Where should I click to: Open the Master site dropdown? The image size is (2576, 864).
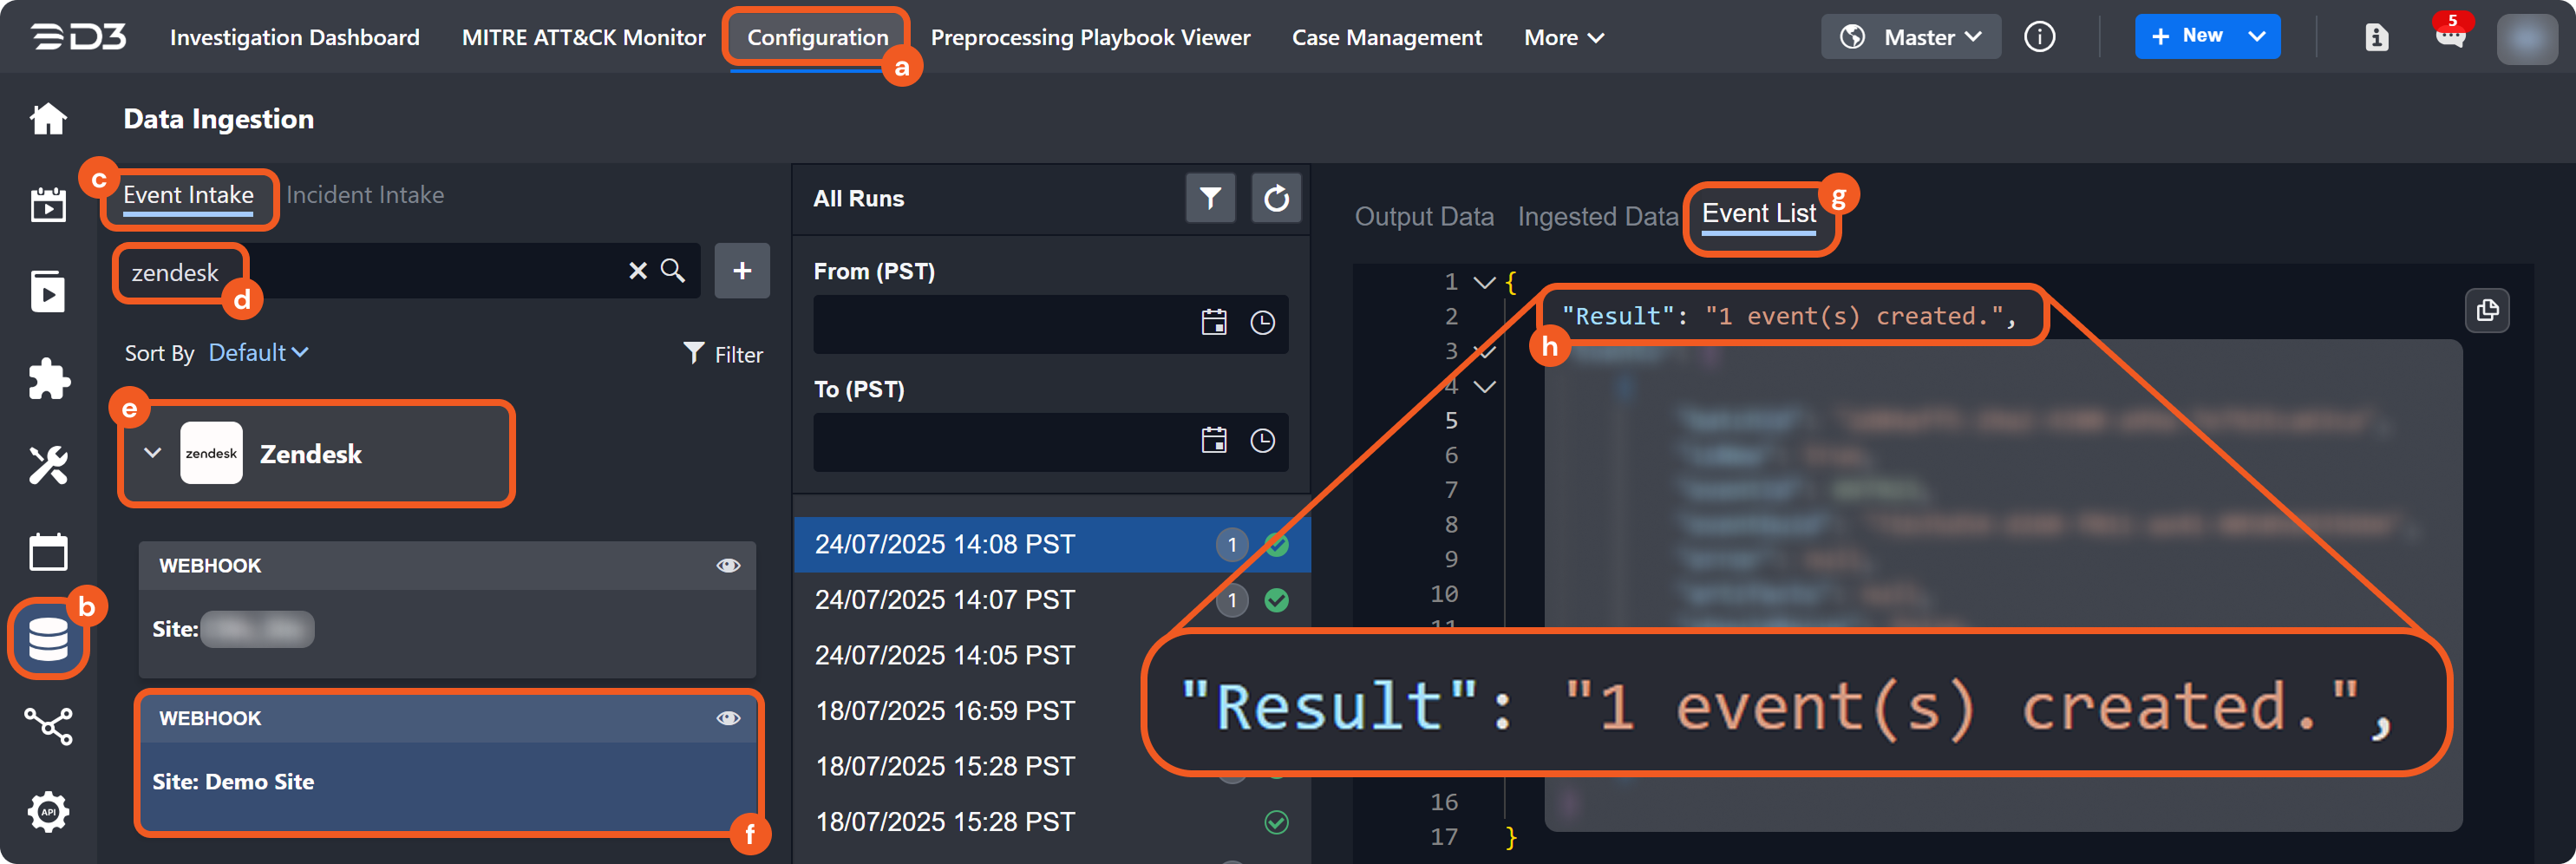(1910, 37)
